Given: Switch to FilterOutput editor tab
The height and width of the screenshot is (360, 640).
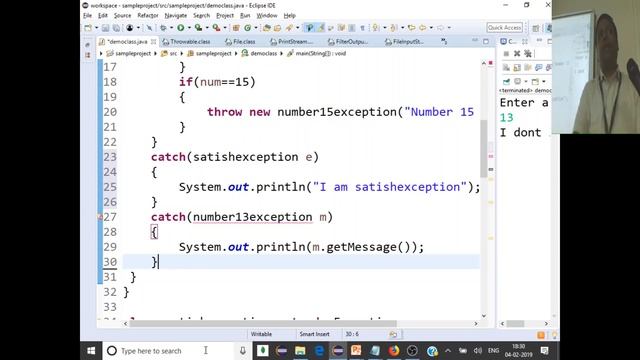Looking at the screenshot, I should 348,41.
